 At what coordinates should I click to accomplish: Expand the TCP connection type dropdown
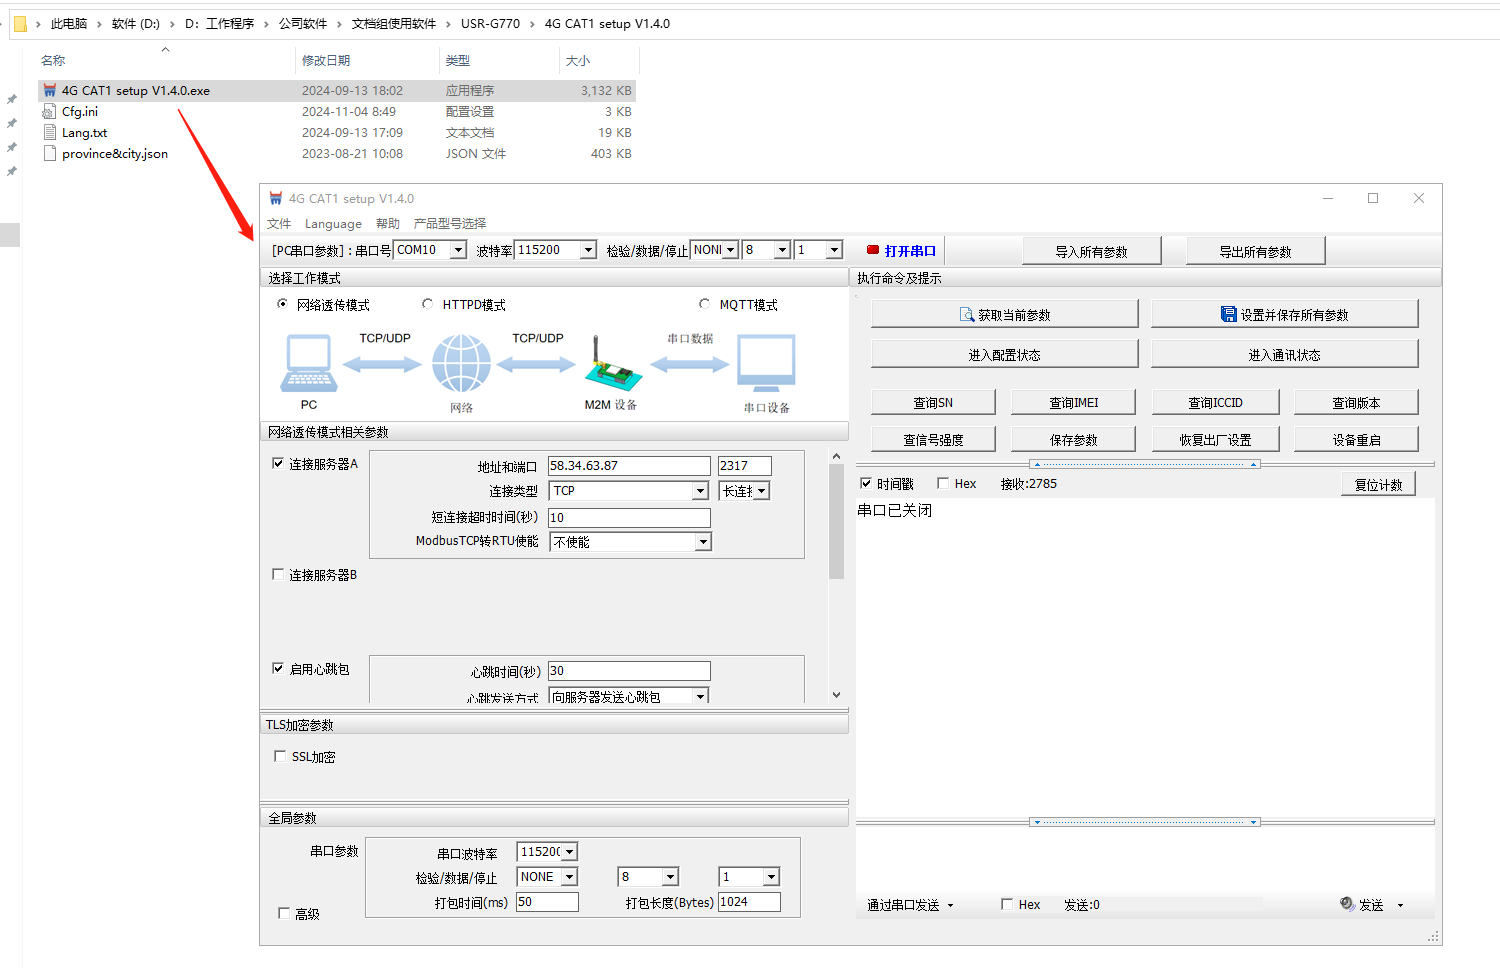(x=700, y=491)
